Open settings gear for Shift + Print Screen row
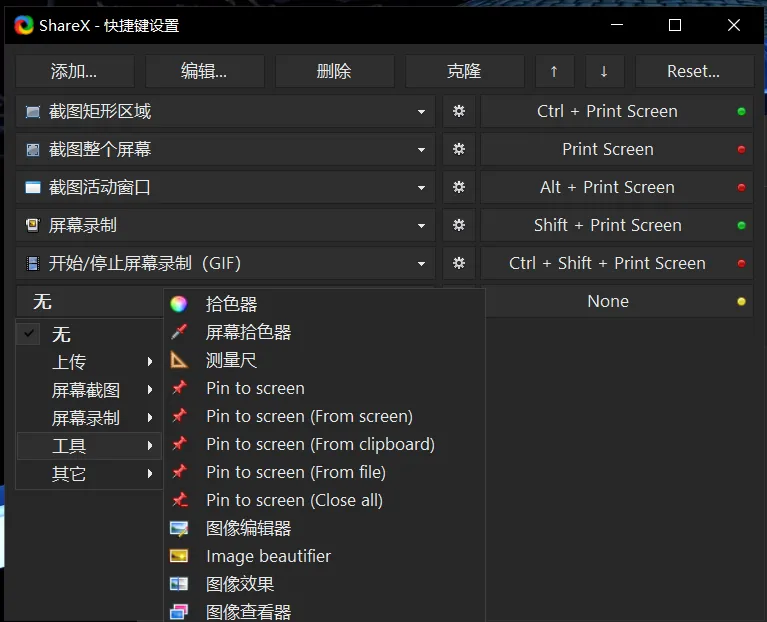Image resolution: width=767 pixels, height=622 pixels. click(x=459, y=225)
